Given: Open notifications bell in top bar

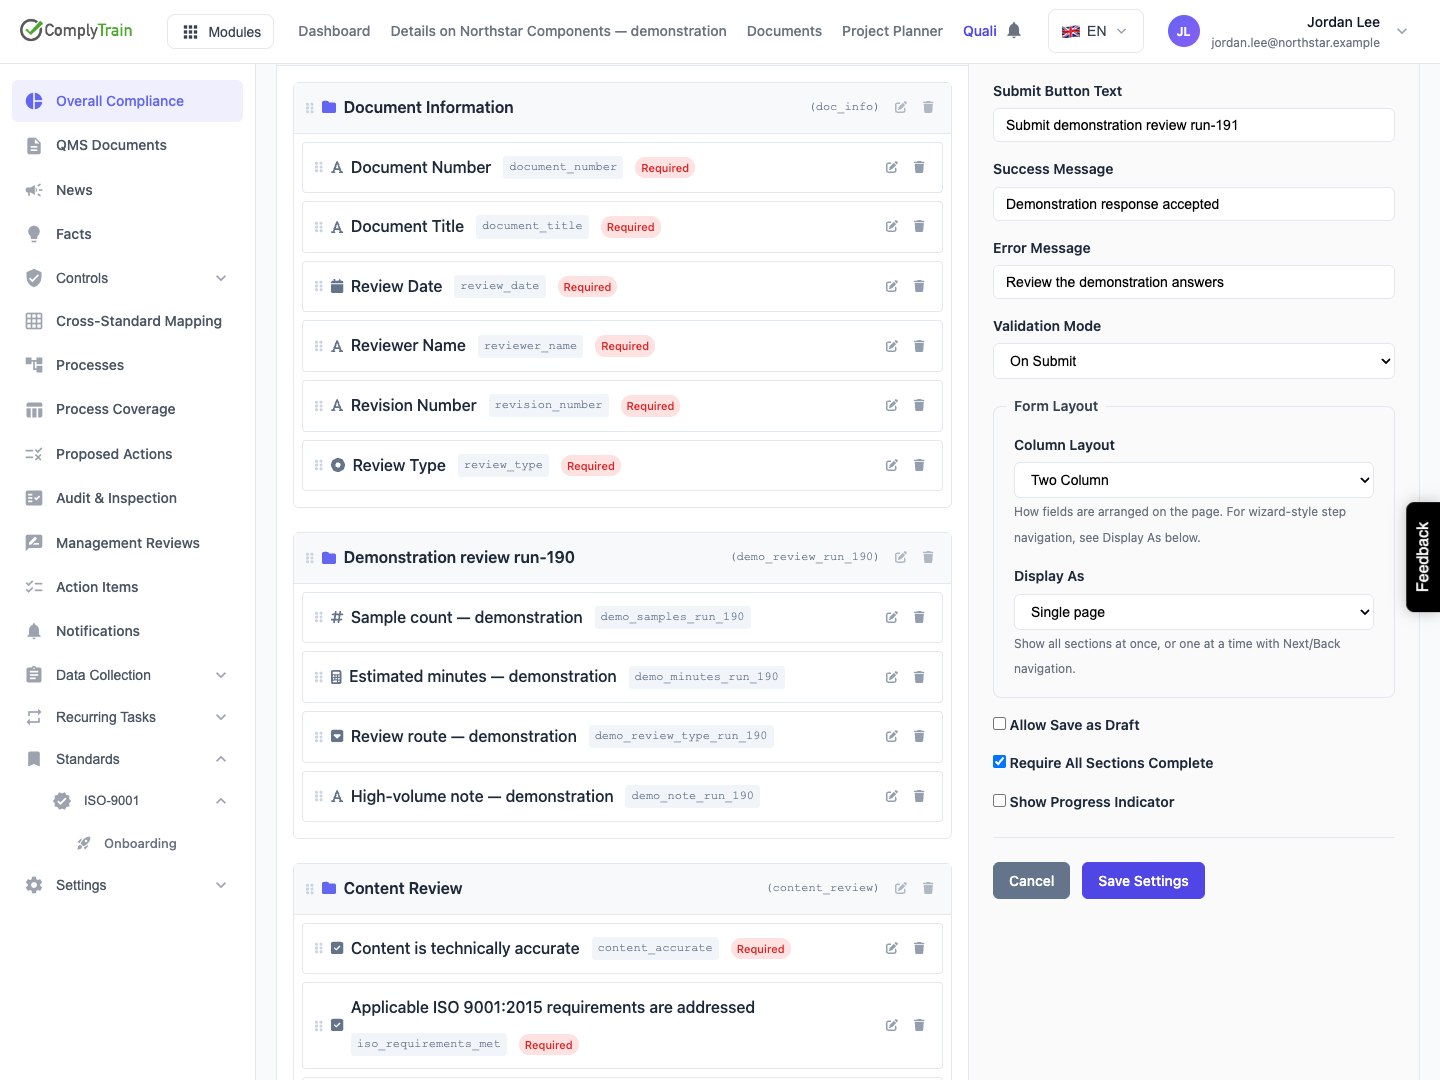Looking at the screenshot, I should [x=1014, y=31].
